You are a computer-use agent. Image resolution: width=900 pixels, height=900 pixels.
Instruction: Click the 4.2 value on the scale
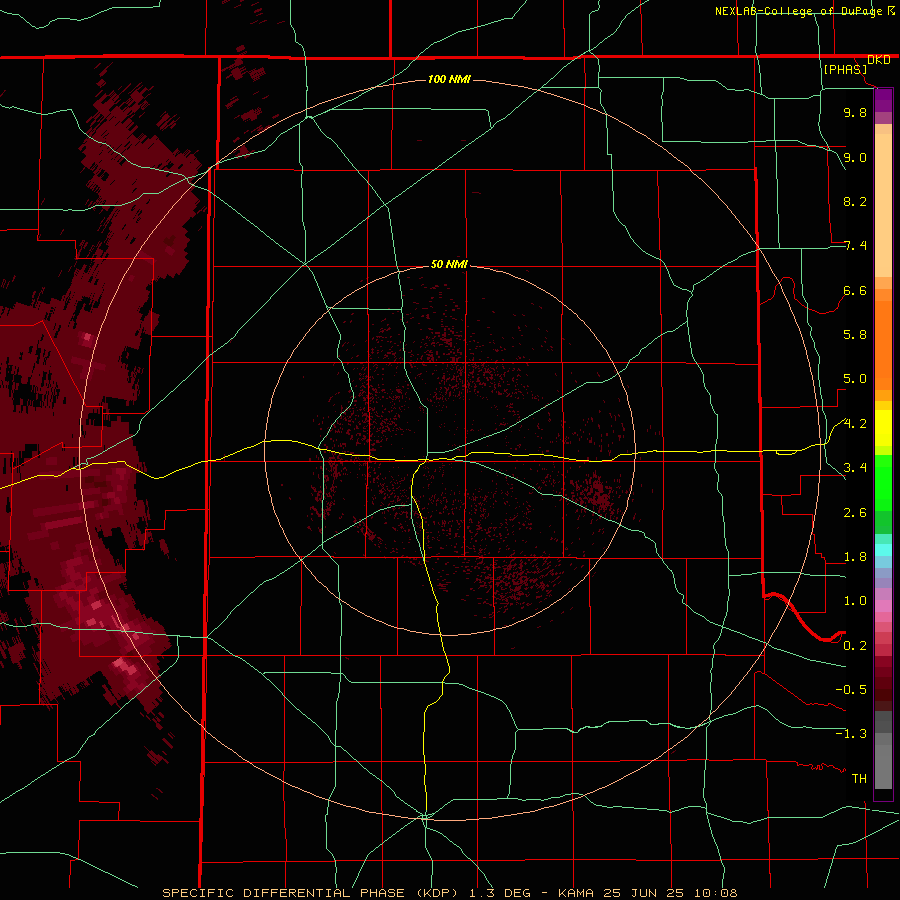click(855, 424)
